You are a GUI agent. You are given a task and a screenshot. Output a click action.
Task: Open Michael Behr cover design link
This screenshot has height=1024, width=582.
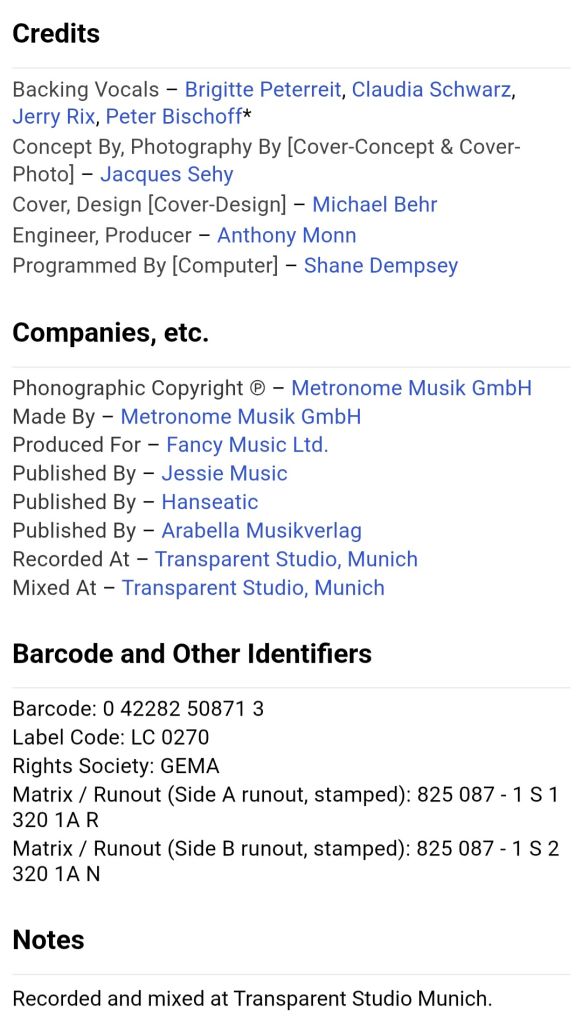click(374, 204)
